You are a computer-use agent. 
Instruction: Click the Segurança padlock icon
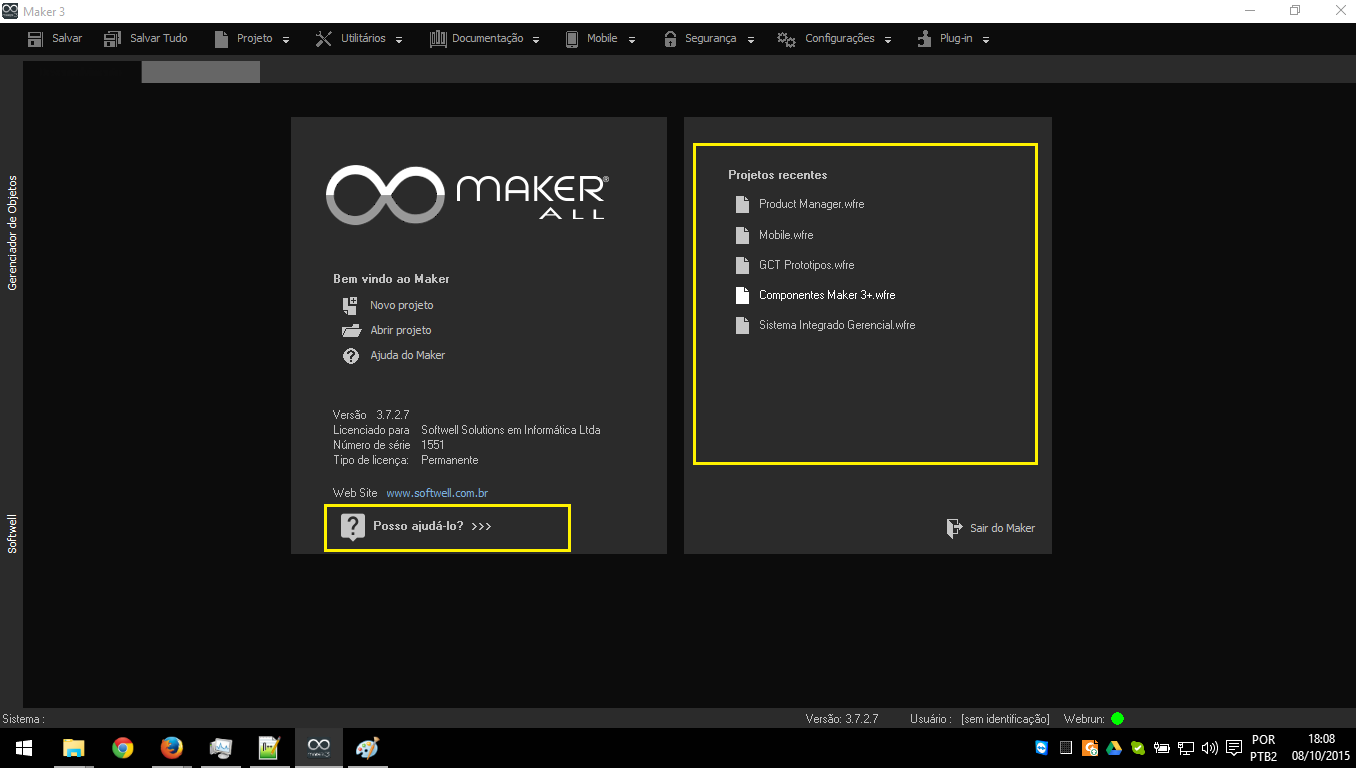[670, 39]
